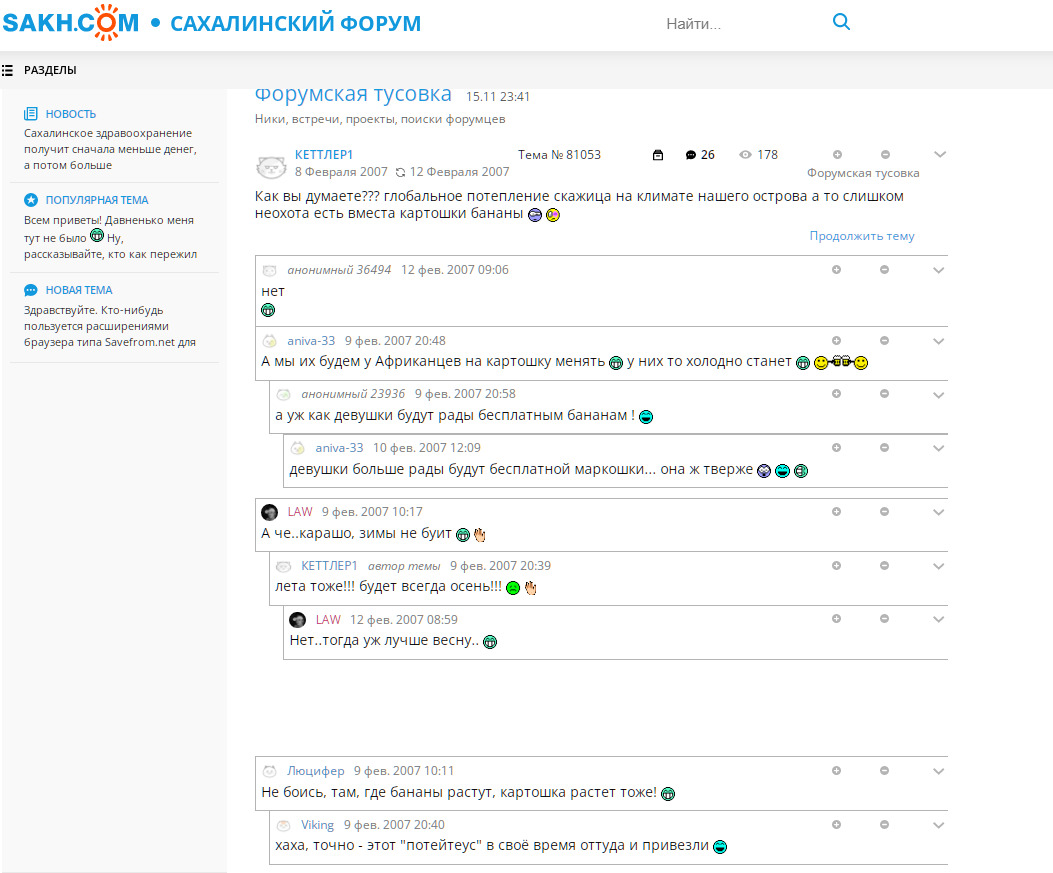Expand options for анонимный 23936 comment
The width and height of the screenshot is (1053, 873).
click(x=939, y=395)
